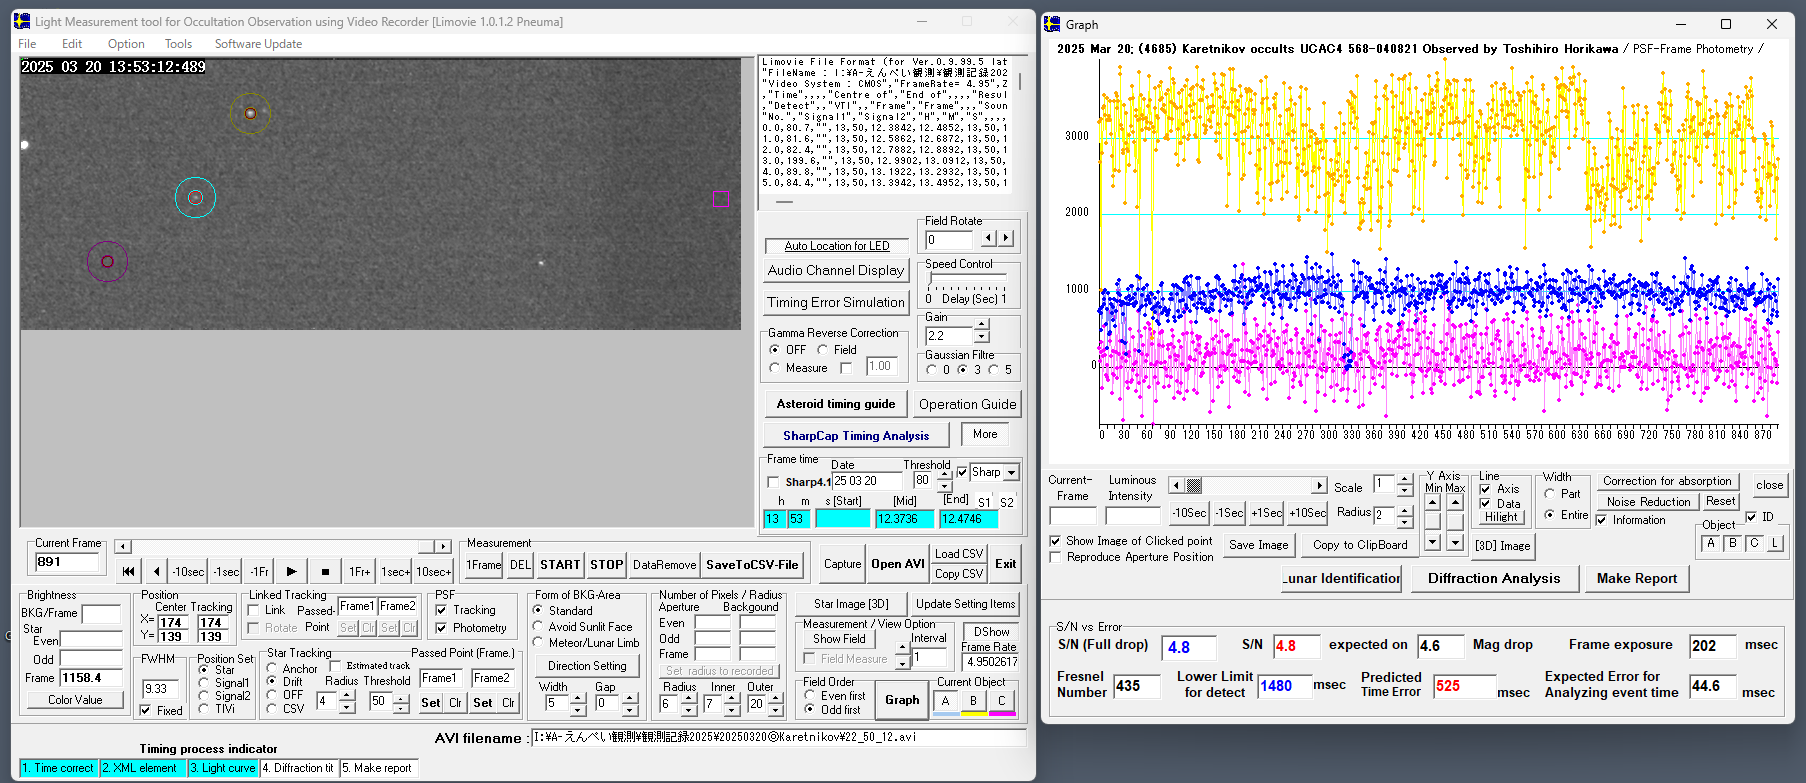Viewport: 1806px width, 783px height.
Task: Open the Software Update menu
Action: click(258, 44)
